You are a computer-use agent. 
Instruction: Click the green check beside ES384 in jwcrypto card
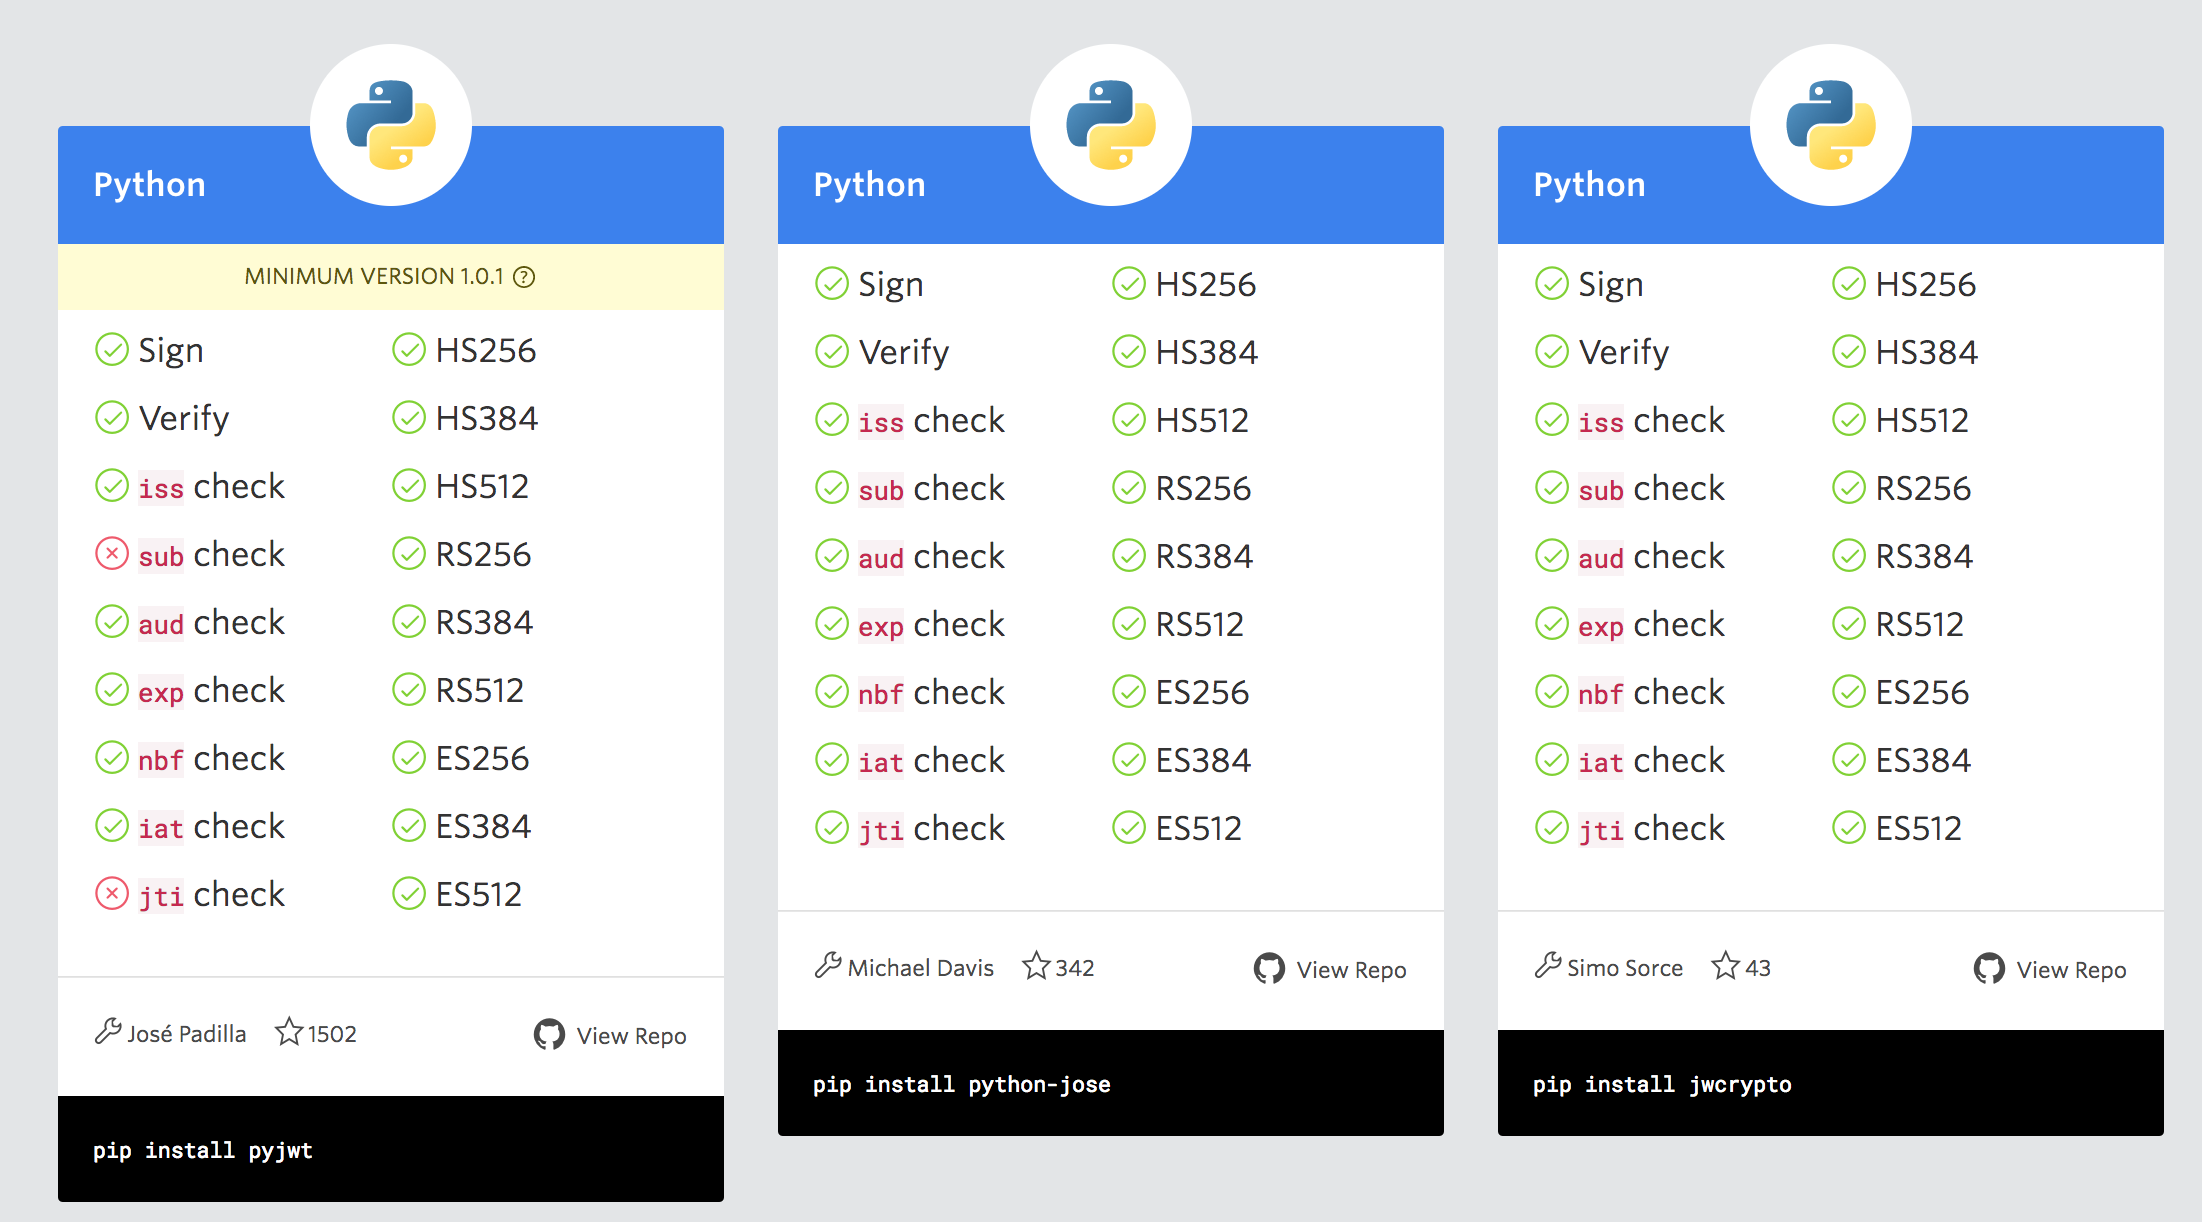[x=1849, y=759]
